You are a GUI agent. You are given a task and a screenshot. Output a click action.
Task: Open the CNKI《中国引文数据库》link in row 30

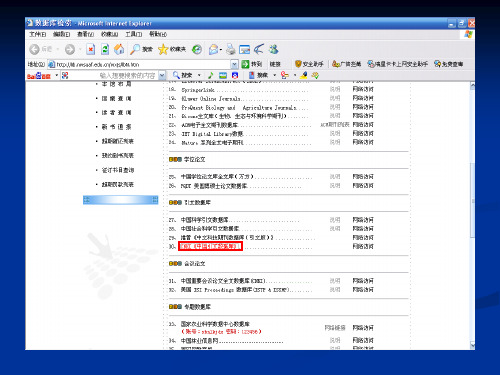click(x=210, y=246)
